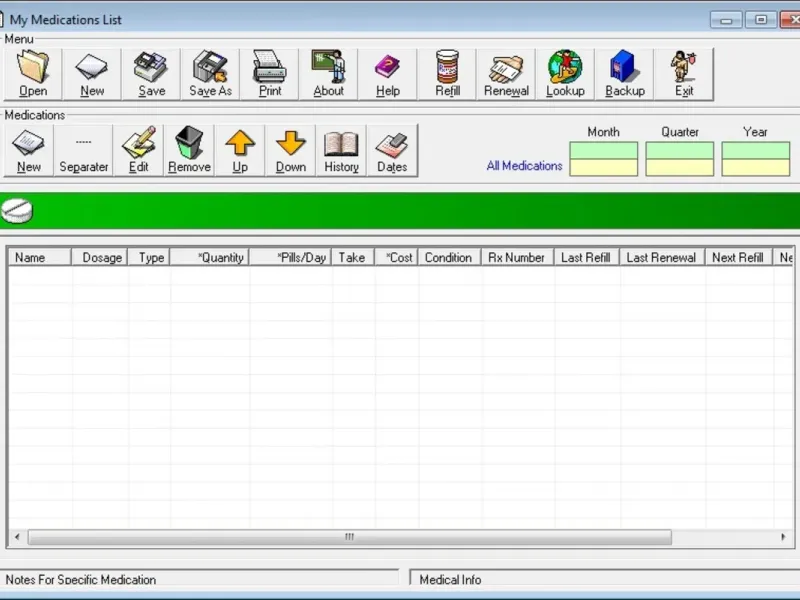
Task: Open the About dialog
Action: 329,74
